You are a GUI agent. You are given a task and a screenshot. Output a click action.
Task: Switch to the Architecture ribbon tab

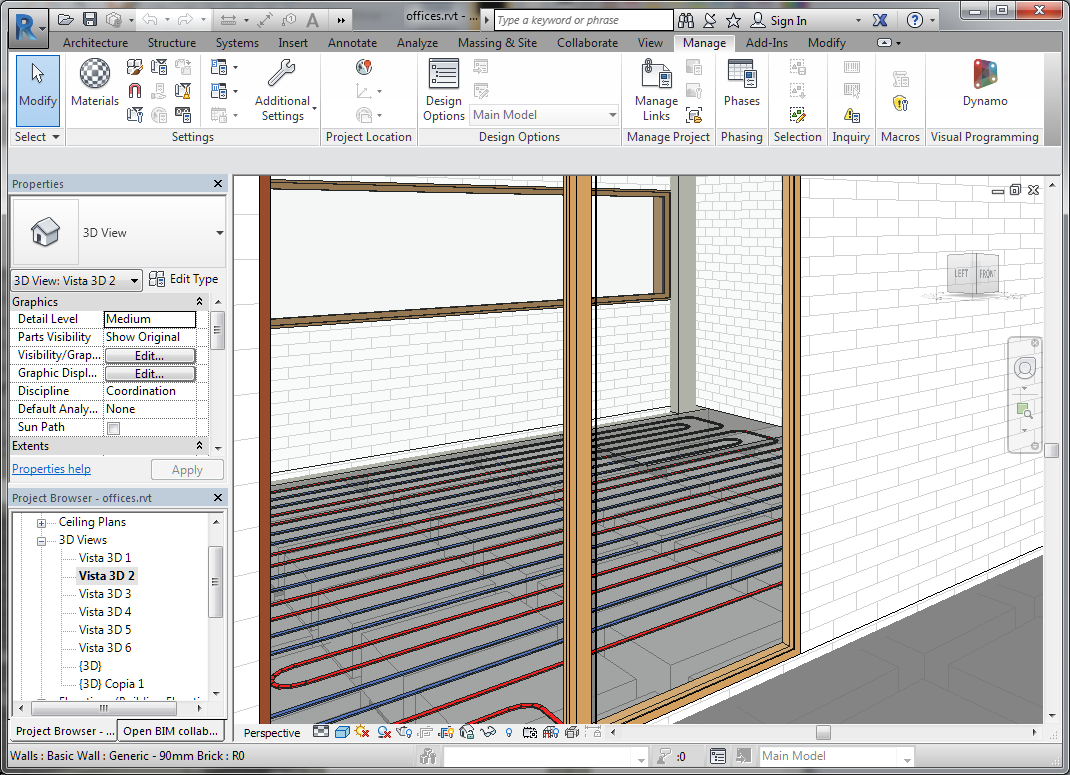(x=95, y=43)
